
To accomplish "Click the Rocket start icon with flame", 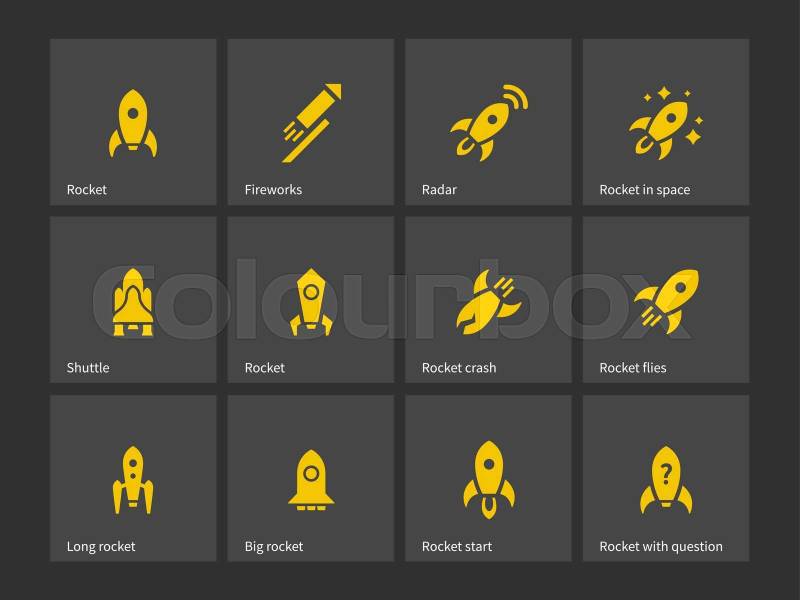I will [489, 480].
